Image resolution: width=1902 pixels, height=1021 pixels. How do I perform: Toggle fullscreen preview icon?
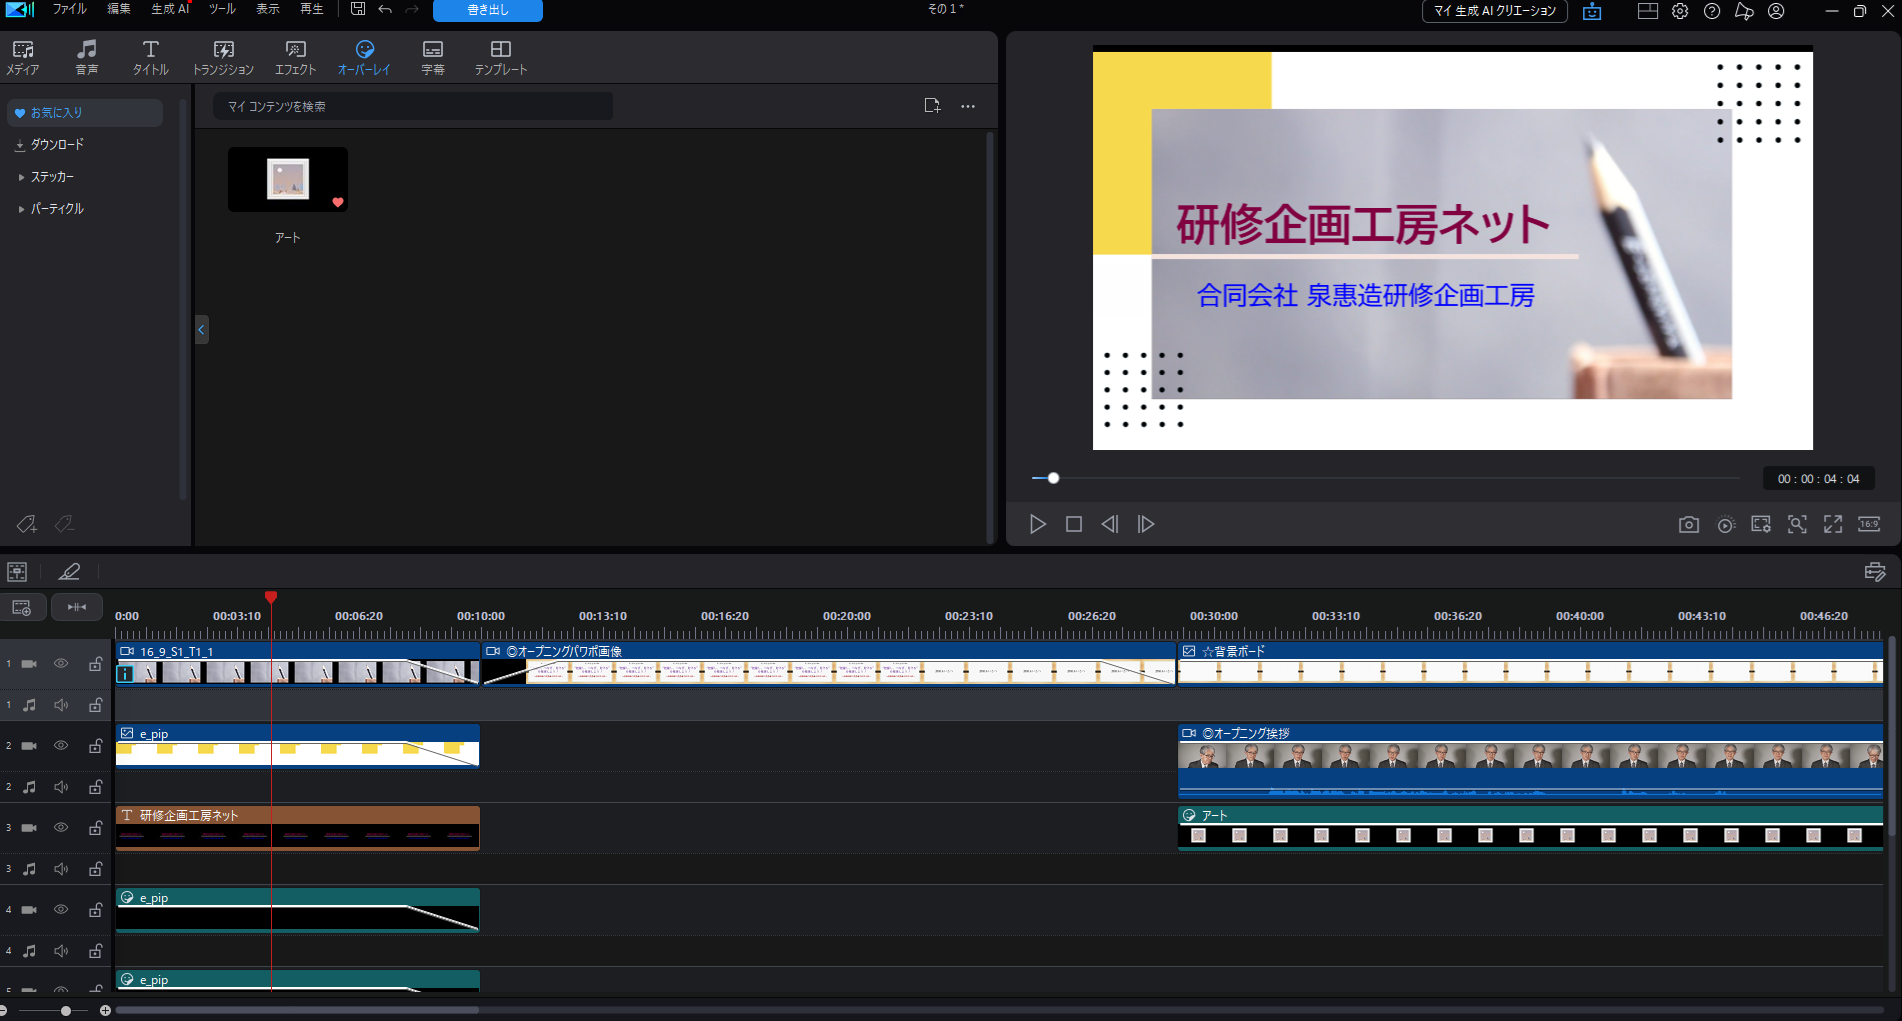(x=1833, y=524)
